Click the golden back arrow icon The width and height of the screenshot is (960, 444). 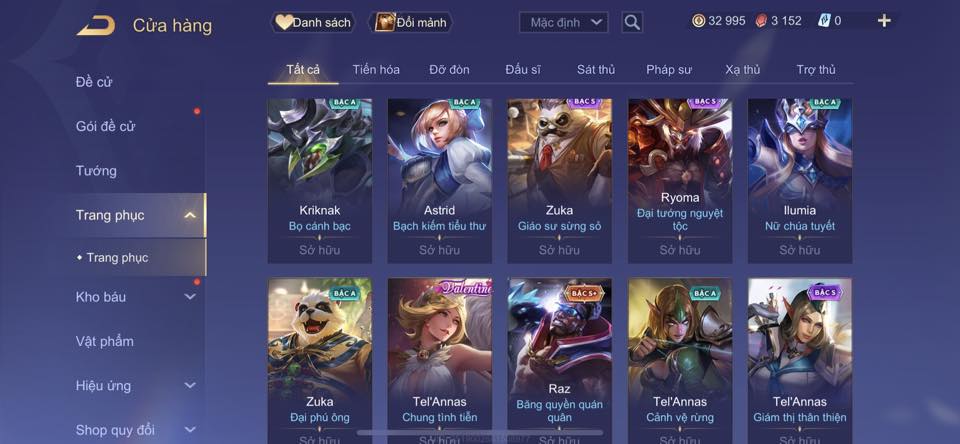[96, 25]
